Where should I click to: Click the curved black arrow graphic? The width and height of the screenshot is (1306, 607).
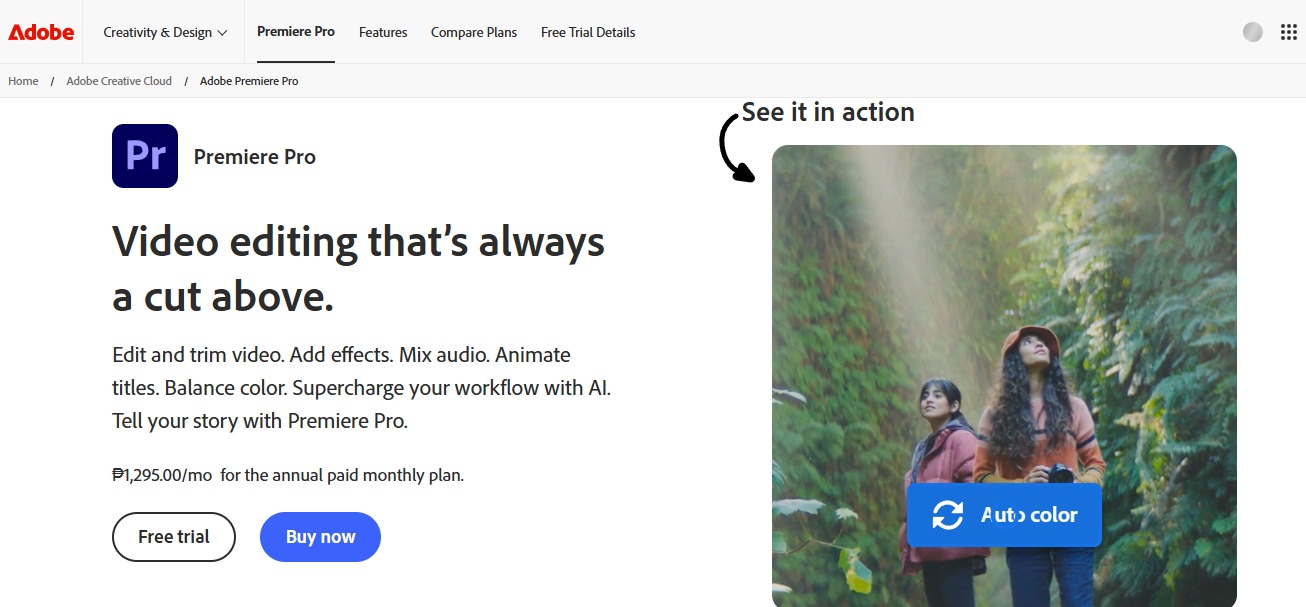point(735,150)
